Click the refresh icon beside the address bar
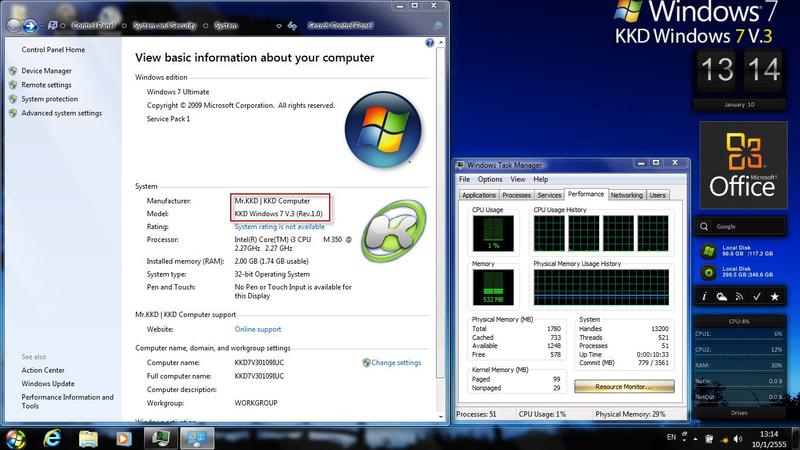 coord(292,26)
